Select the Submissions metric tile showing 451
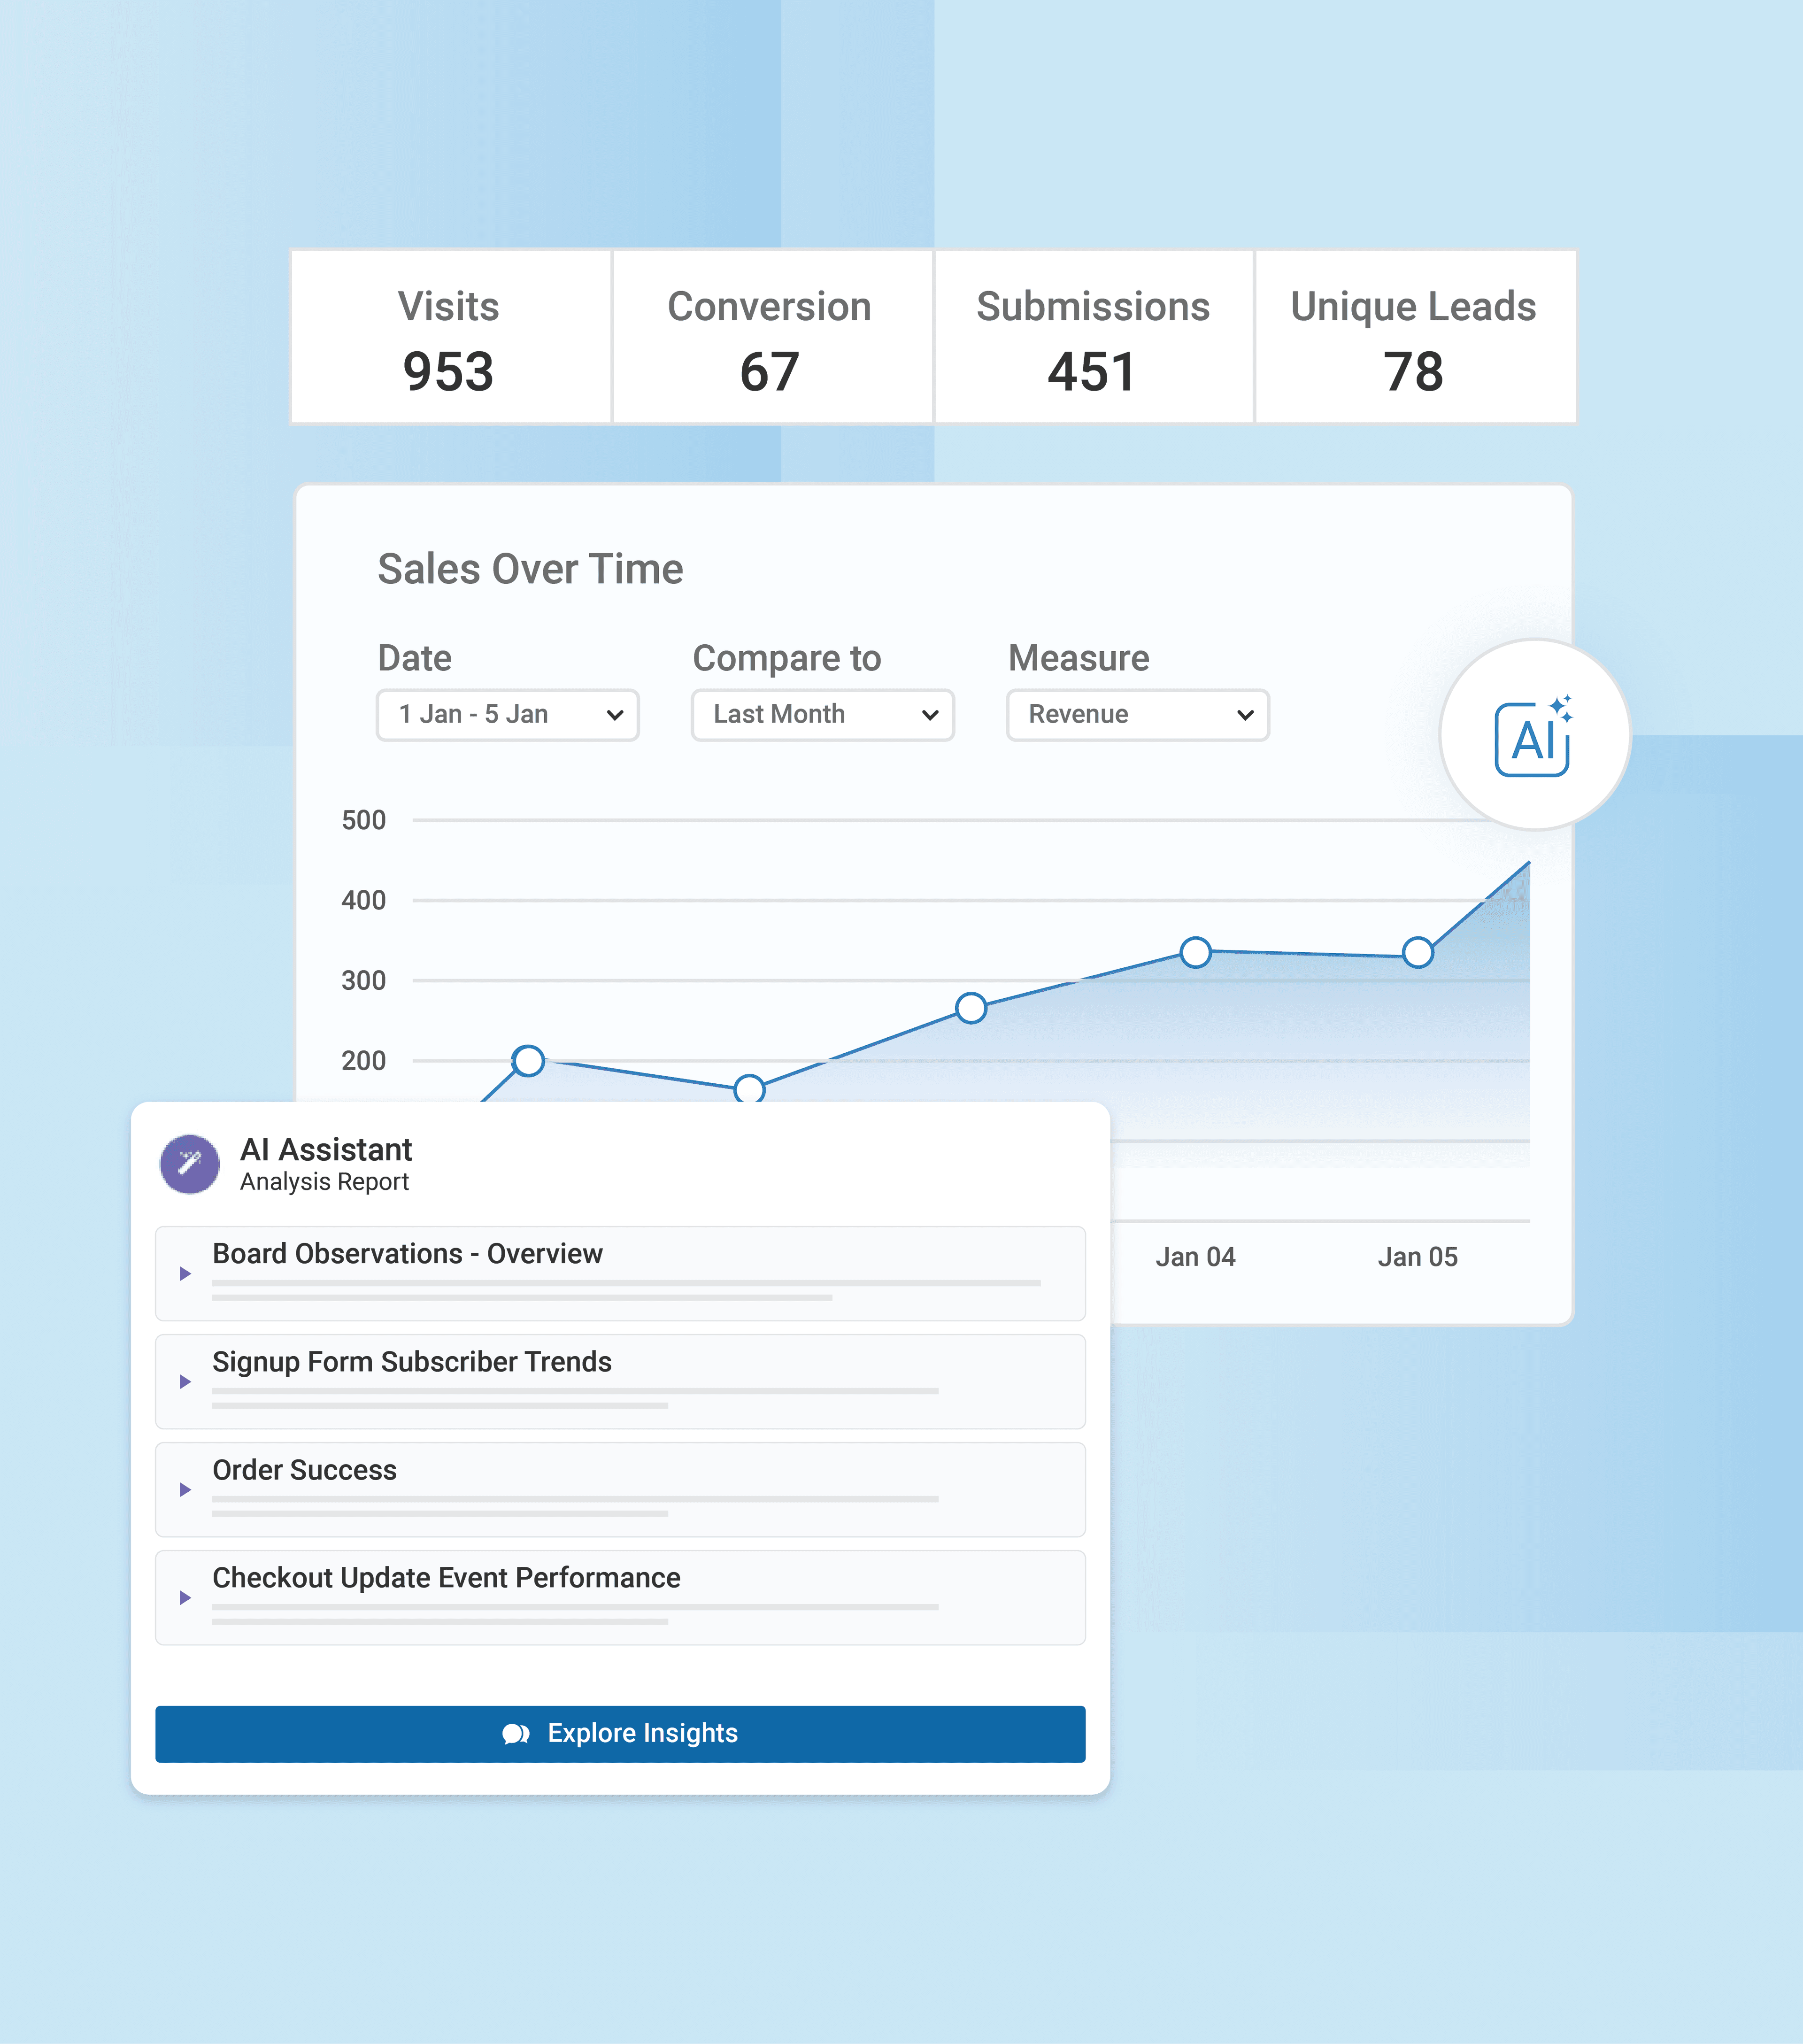 (x=1092, y=337)
